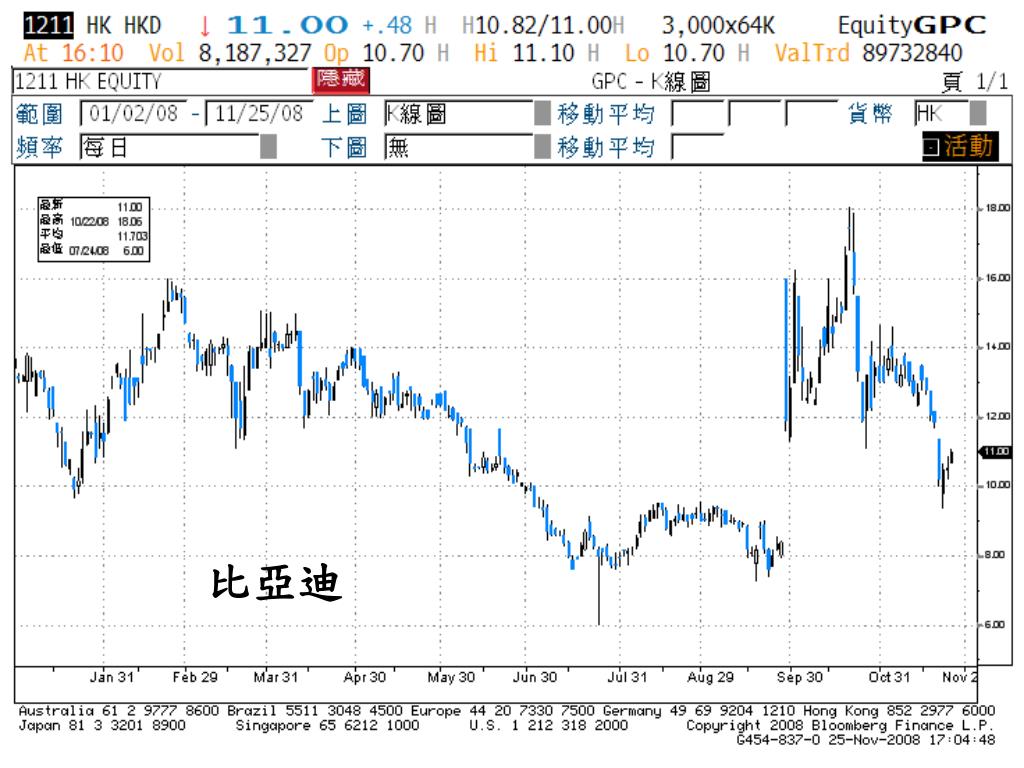Click the lower chart moving average field
Viewport: 1024px width, 768px height.
pos(697,147)
